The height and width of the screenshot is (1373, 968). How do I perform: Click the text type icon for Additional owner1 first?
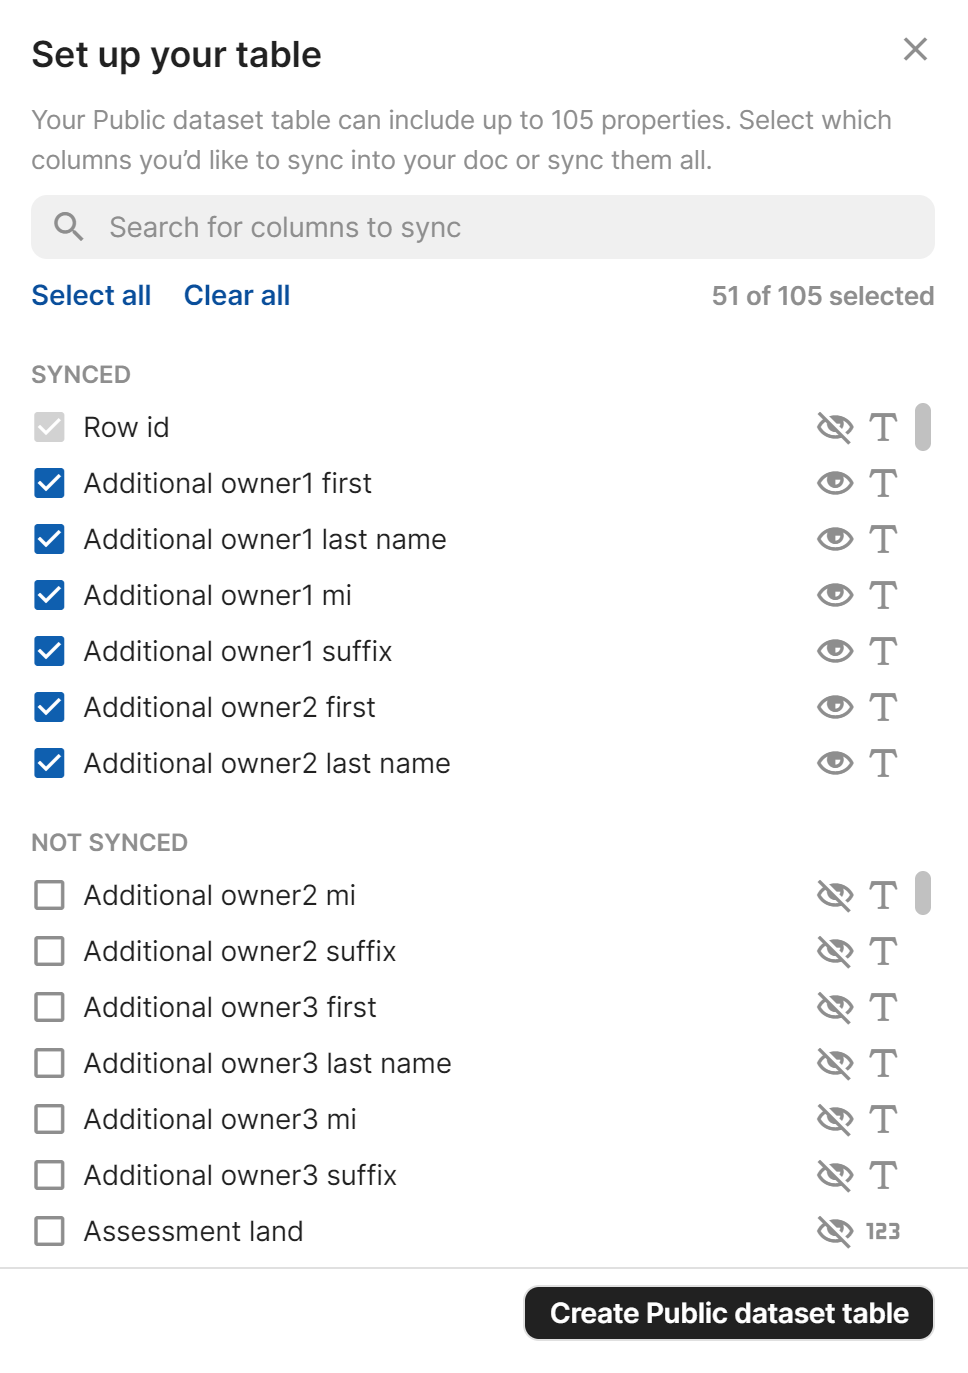[884, 483]
